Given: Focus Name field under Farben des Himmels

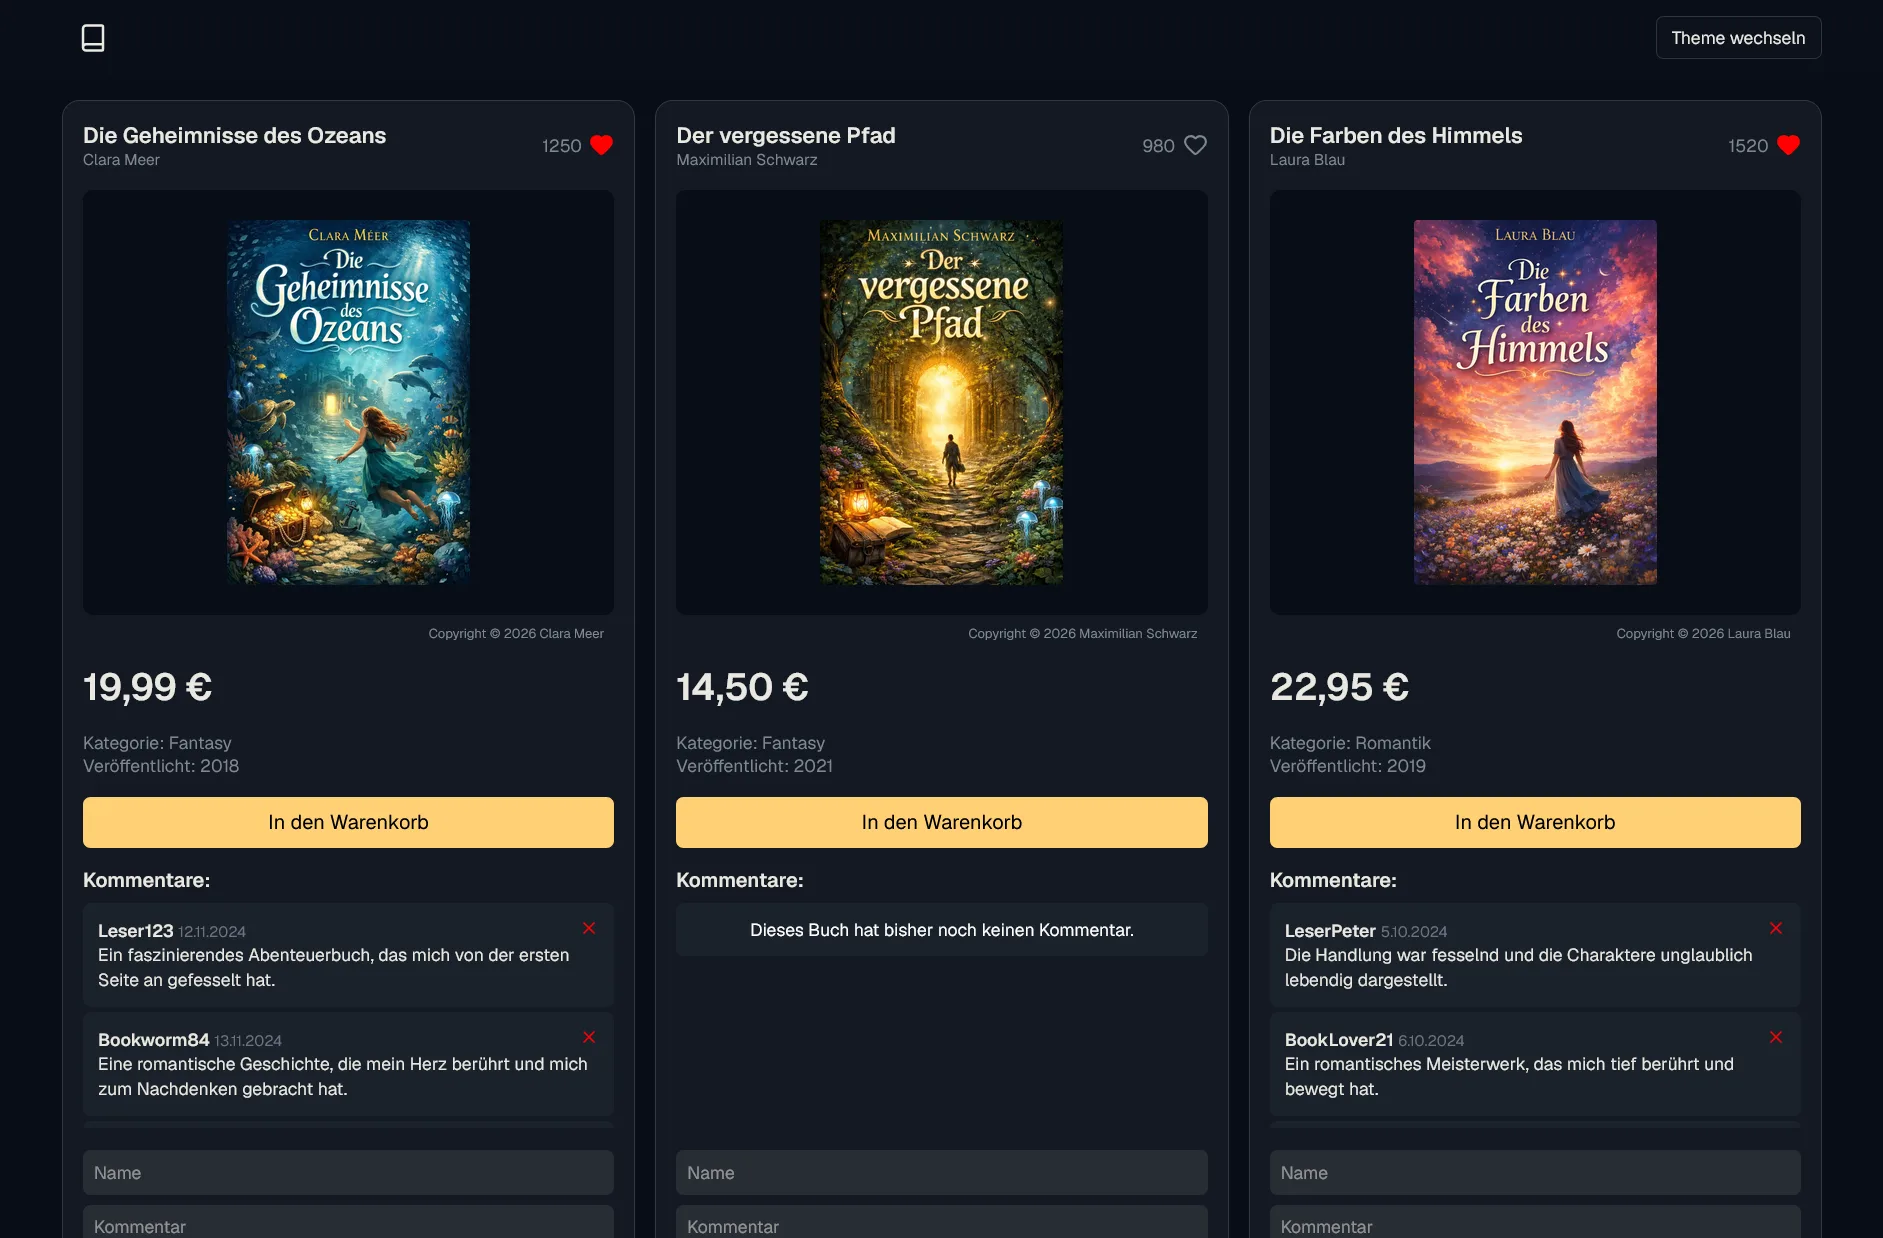Looking at the screenshot, I should coord(1535,1172).
